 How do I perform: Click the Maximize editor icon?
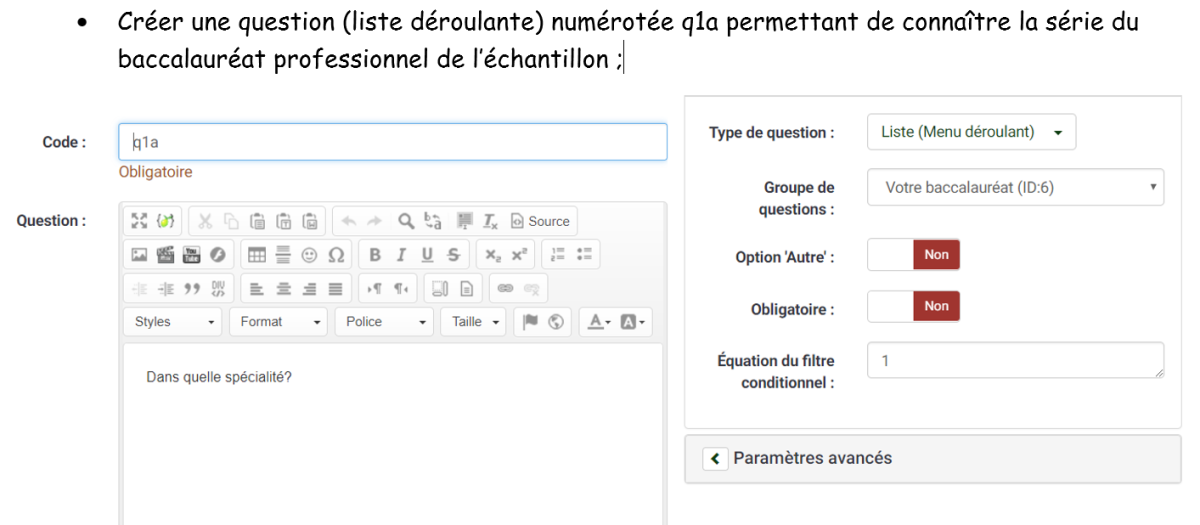coord(139,221)
